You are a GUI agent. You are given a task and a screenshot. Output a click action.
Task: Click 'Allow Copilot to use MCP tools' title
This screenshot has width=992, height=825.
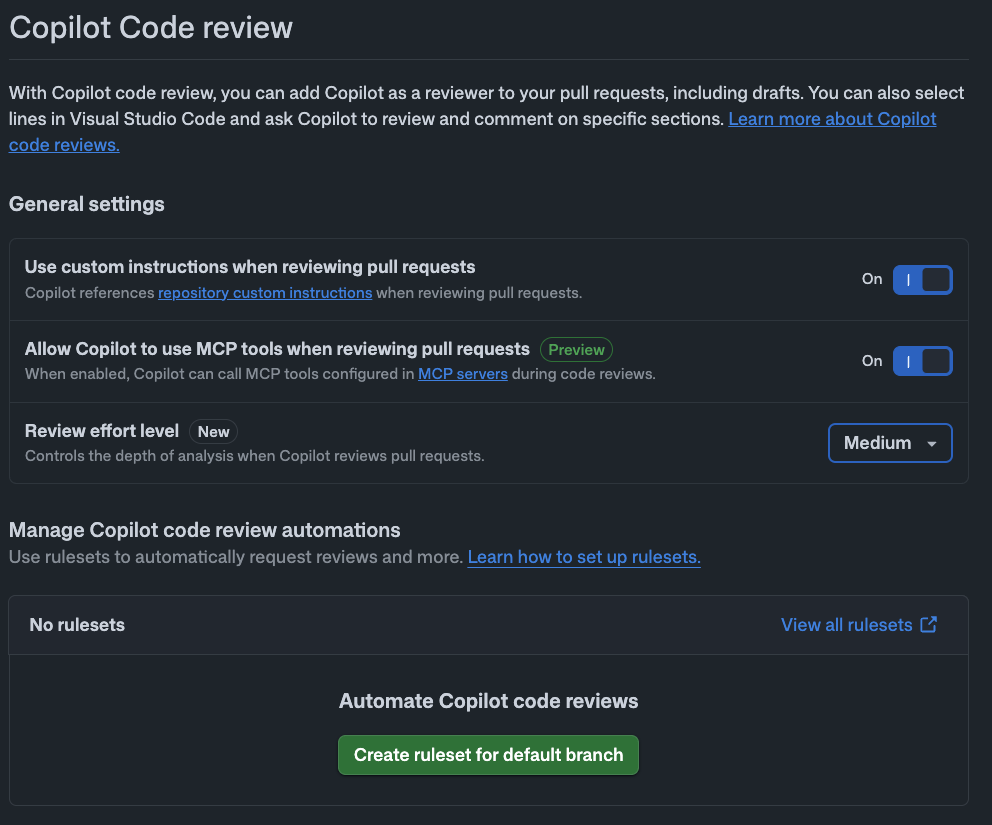(277, 349)
